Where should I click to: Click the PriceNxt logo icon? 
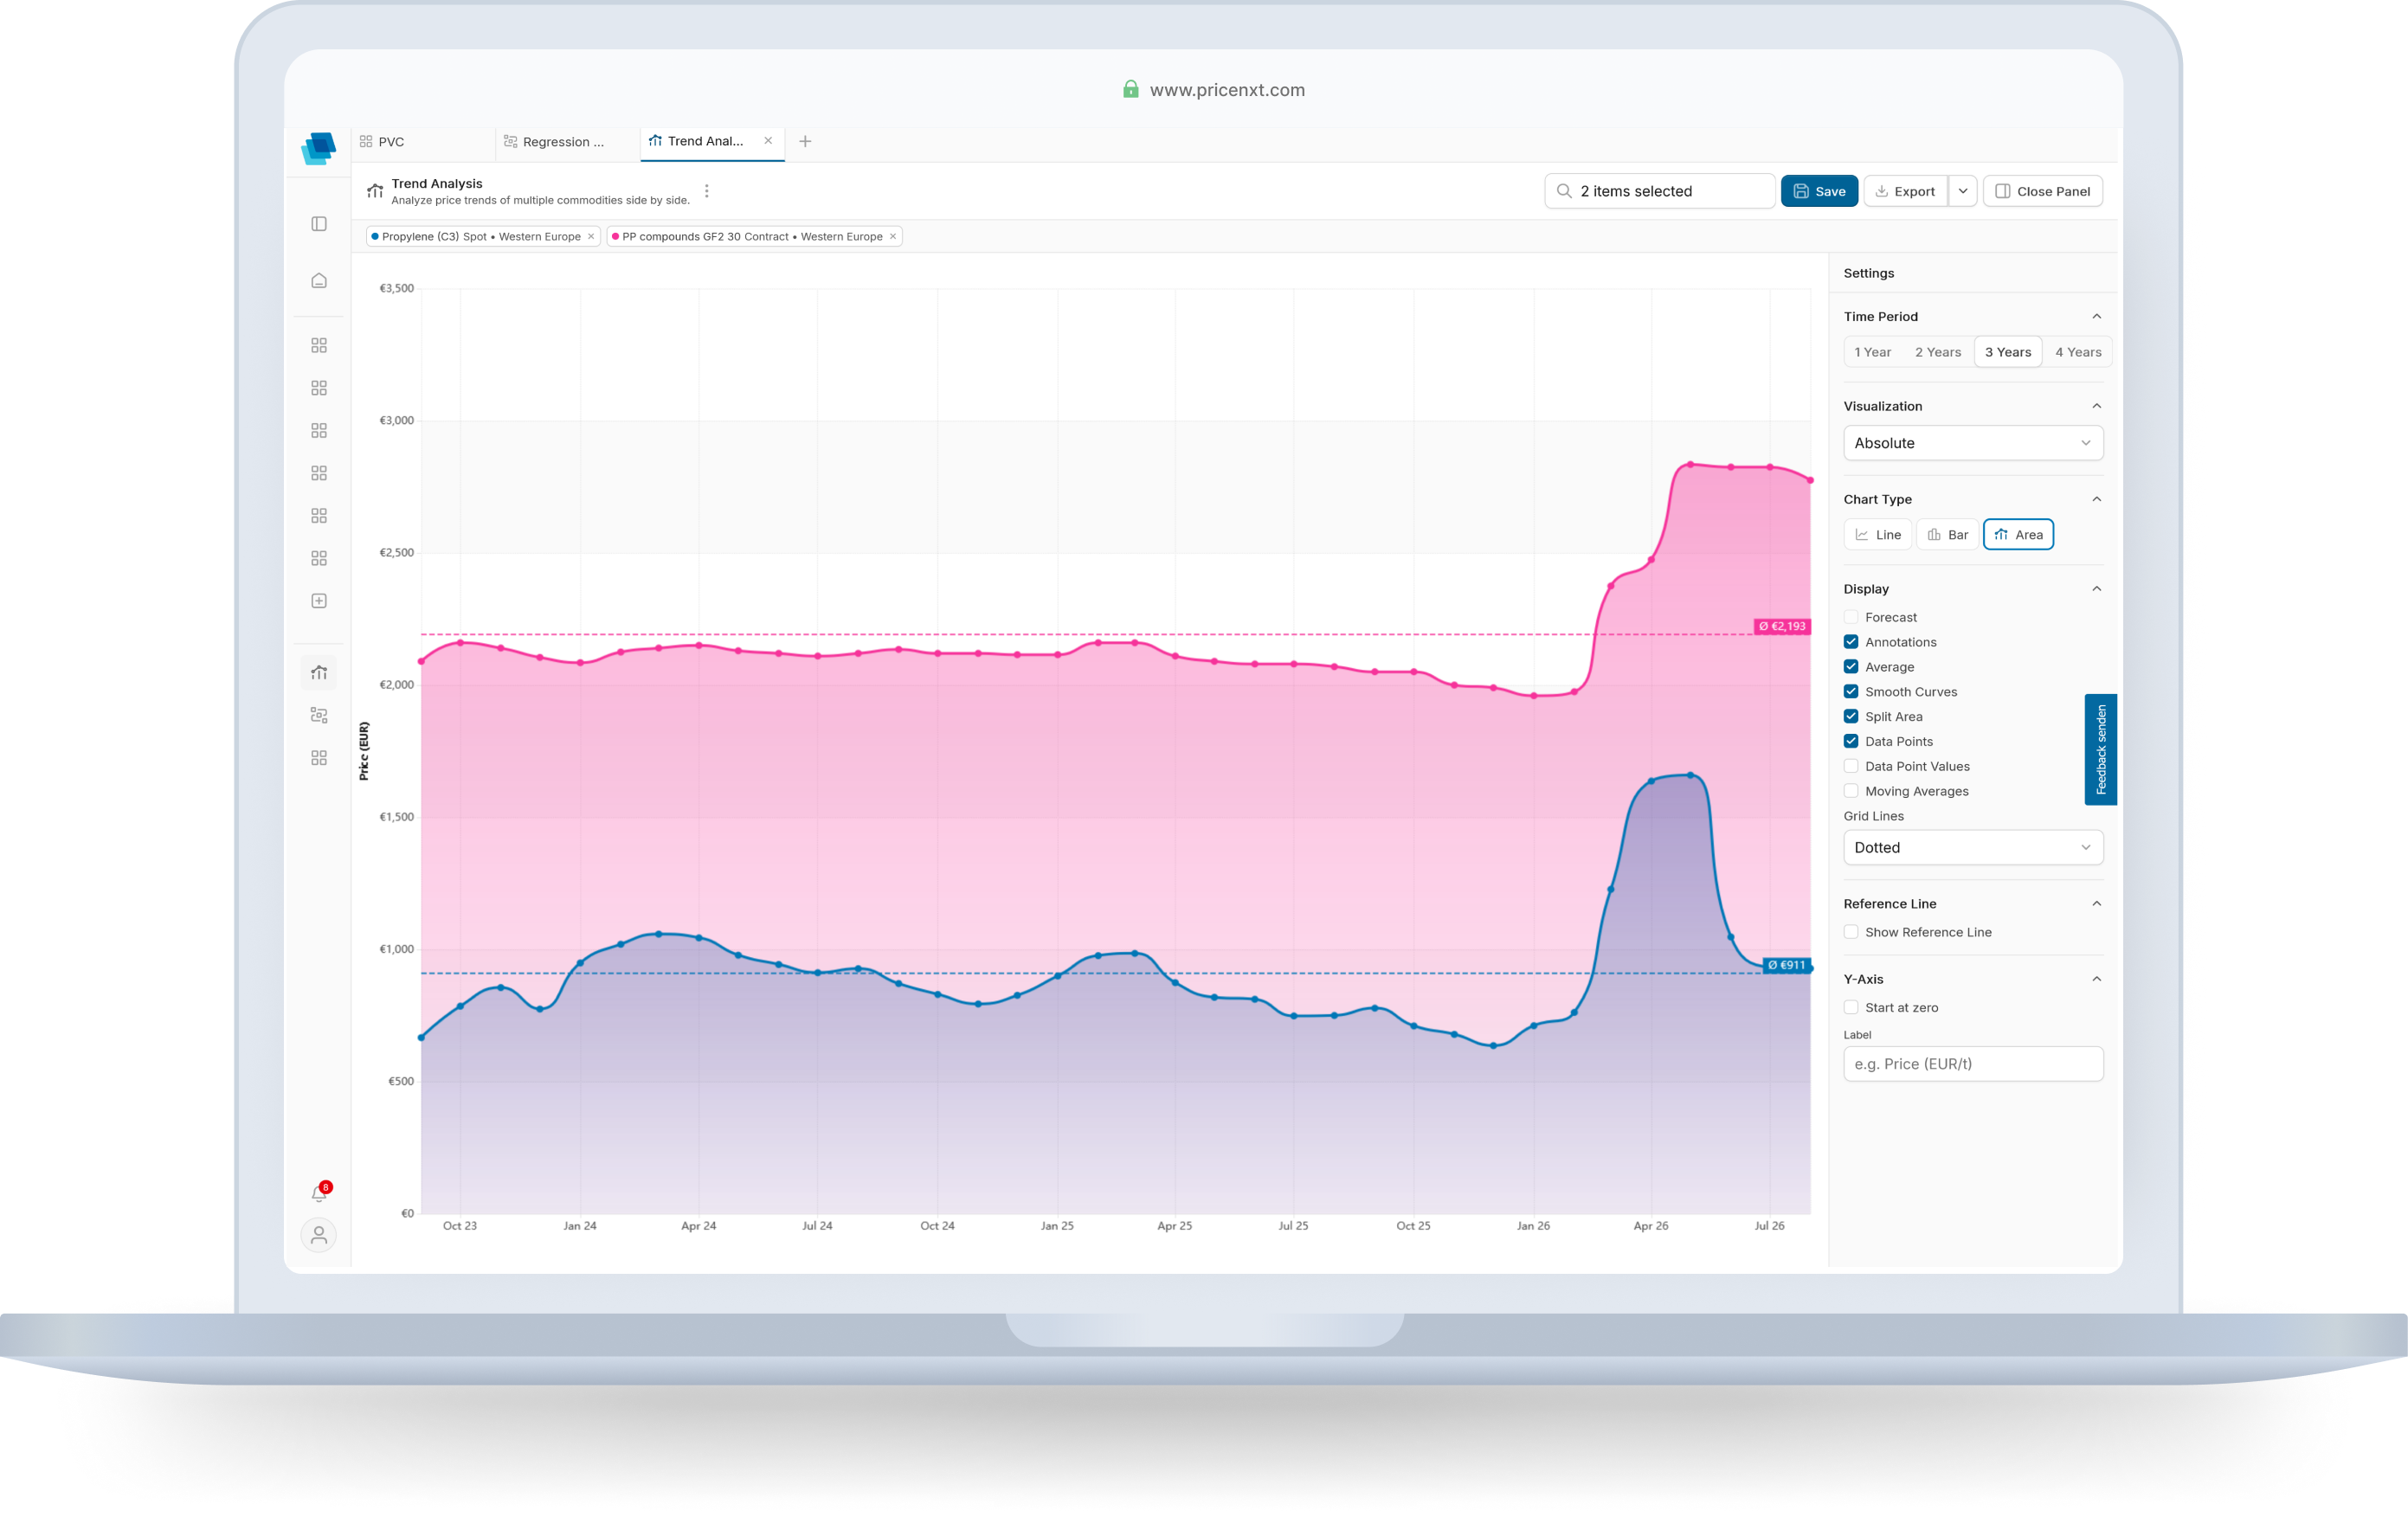pyautogui.click(x=318, y=148)
